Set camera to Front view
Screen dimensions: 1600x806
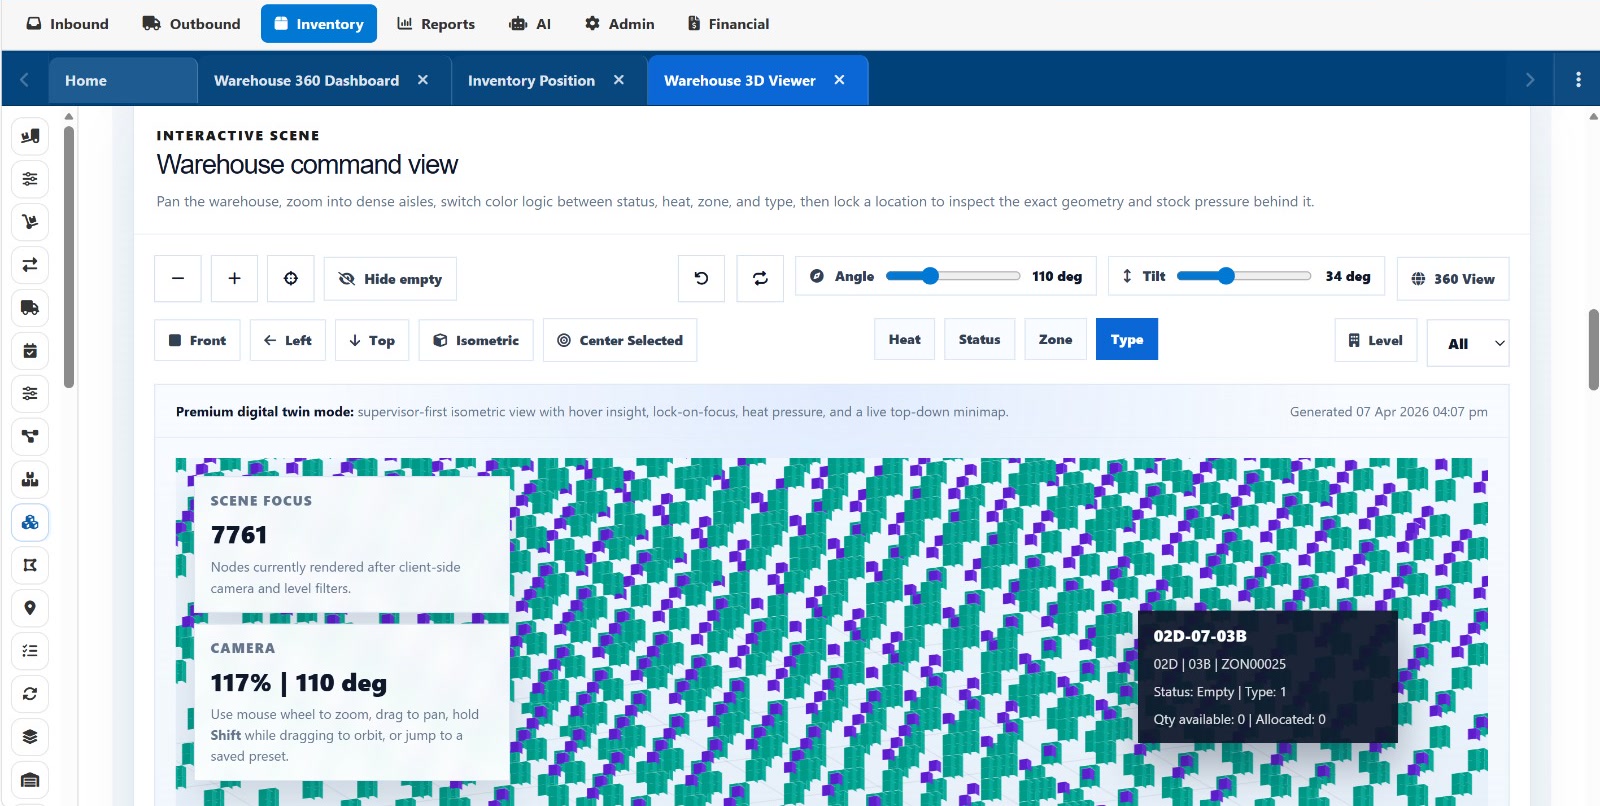click(x=198, y=340)
